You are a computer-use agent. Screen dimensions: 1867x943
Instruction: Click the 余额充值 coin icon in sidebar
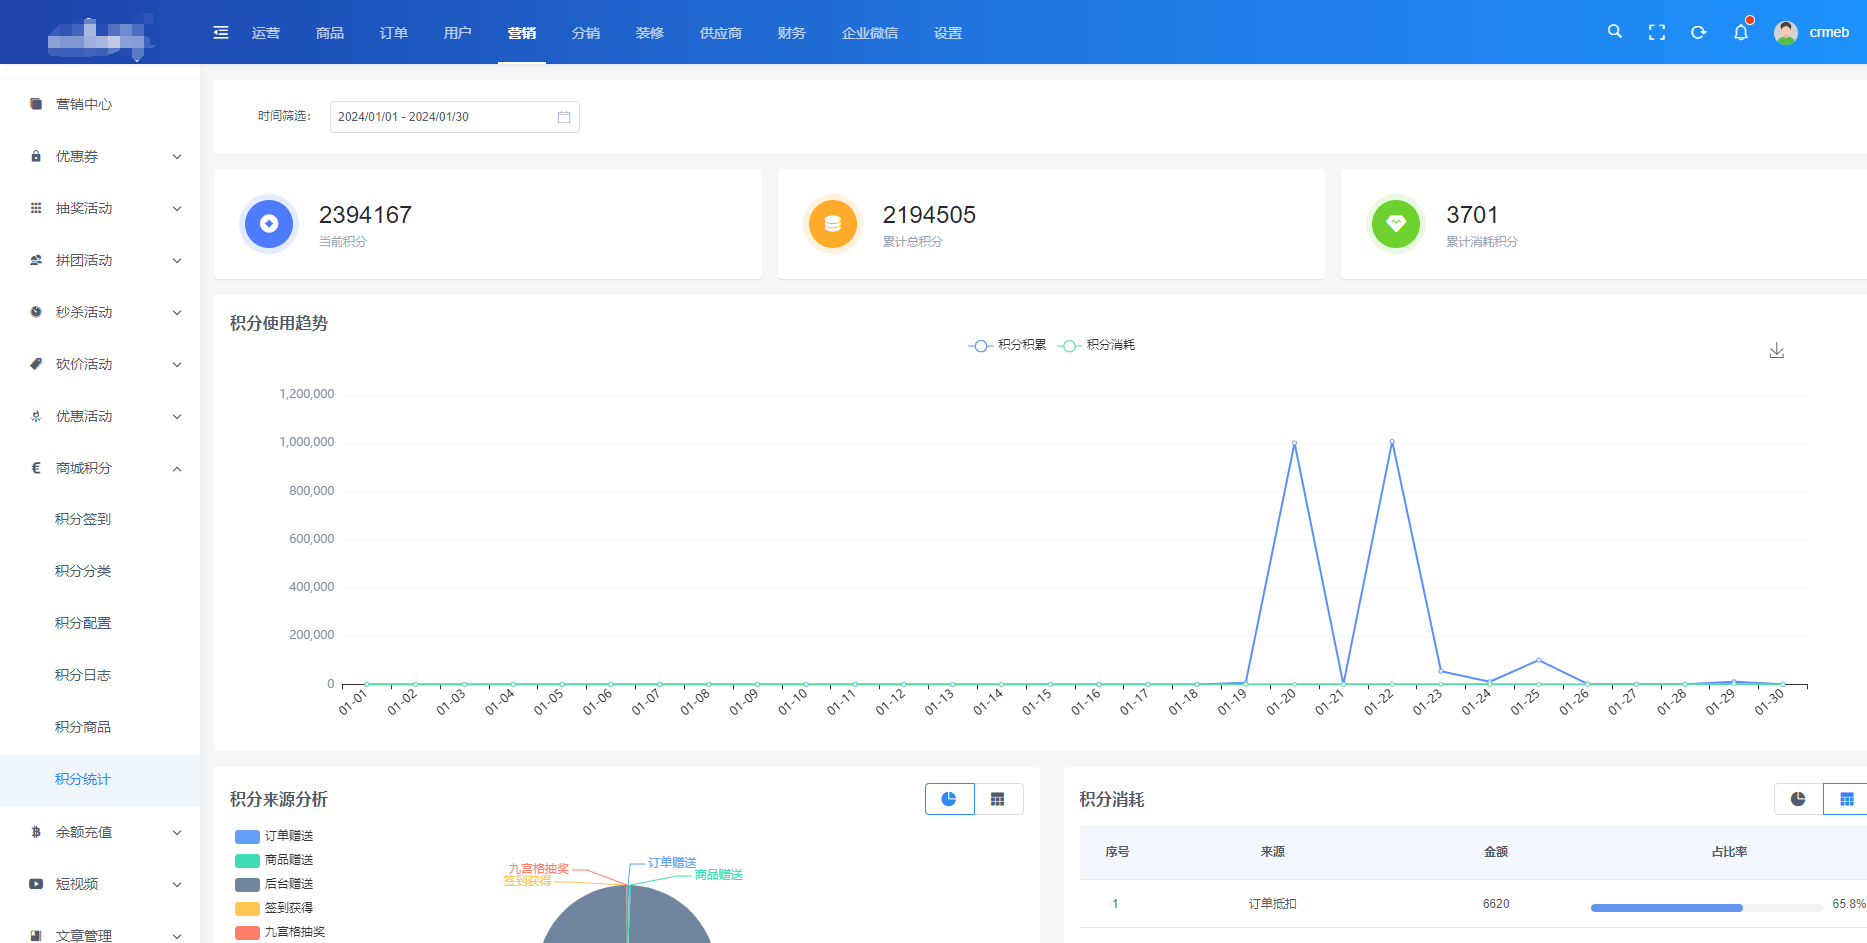tap(36, 832)
